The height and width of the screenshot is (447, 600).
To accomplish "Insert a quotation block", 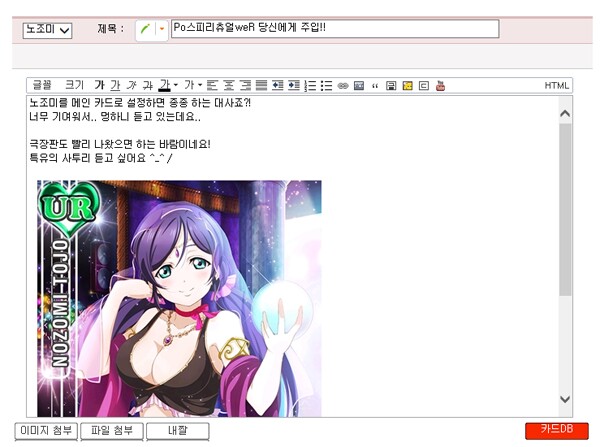I will [375, 86].
